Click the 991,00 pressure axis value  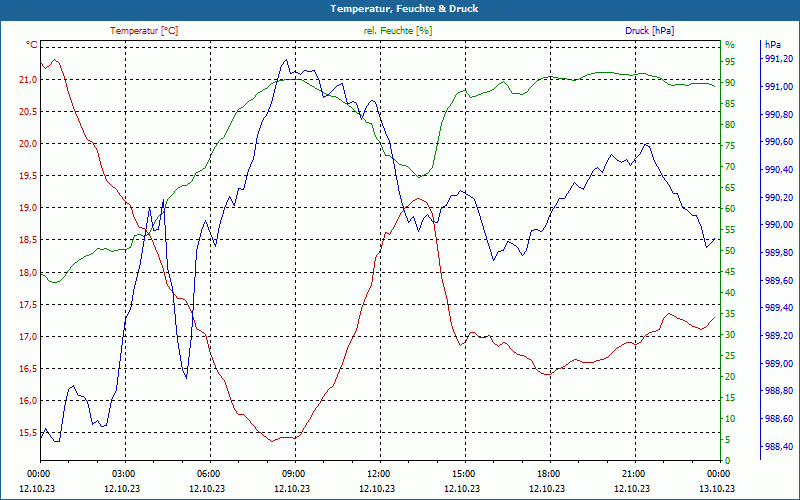pos(779,87)
